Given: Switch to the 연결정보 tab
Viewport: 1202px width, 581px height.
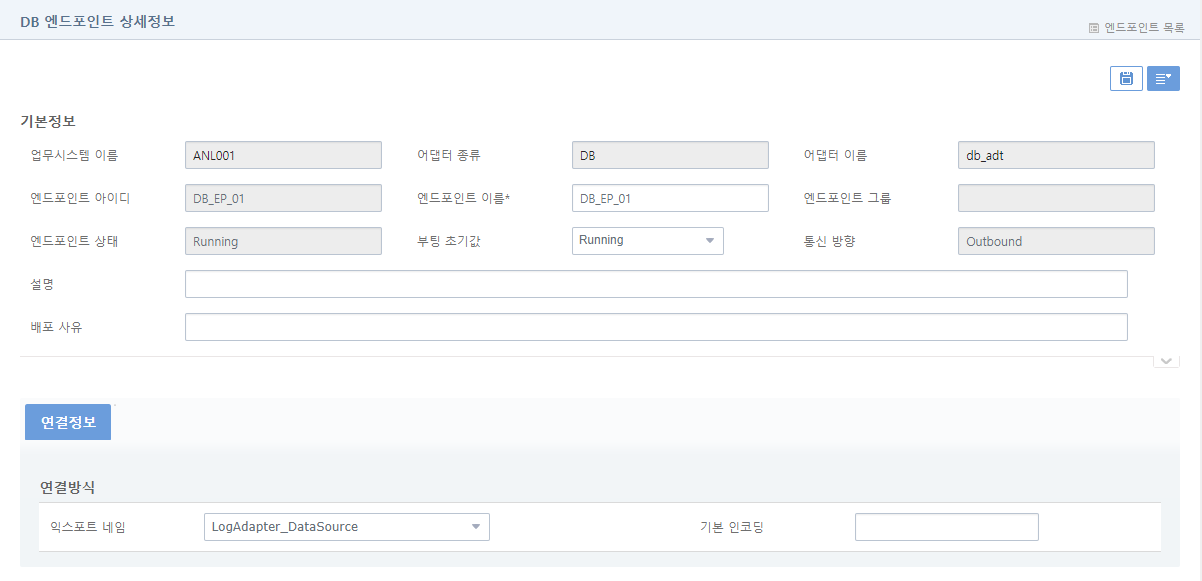Looking at the screenshot, I should tap(68, 422).
